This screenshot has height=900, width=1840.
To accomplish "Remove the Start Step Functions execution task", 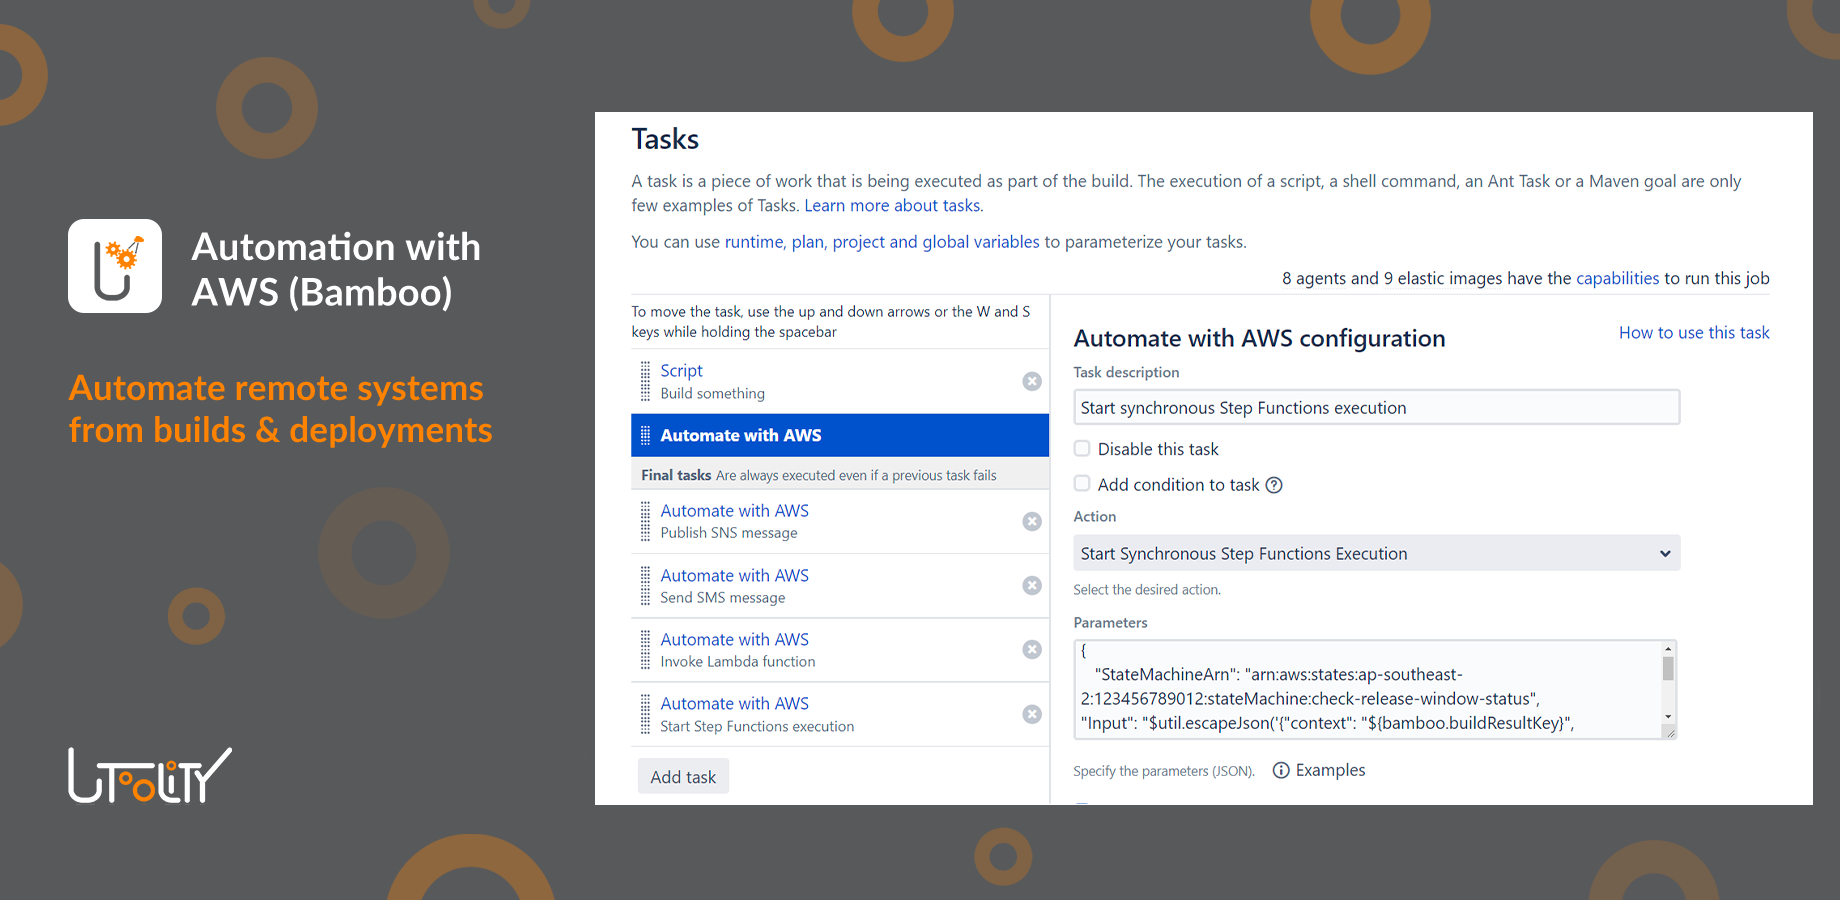I will pyautogui.click(x=1032, y=713).
